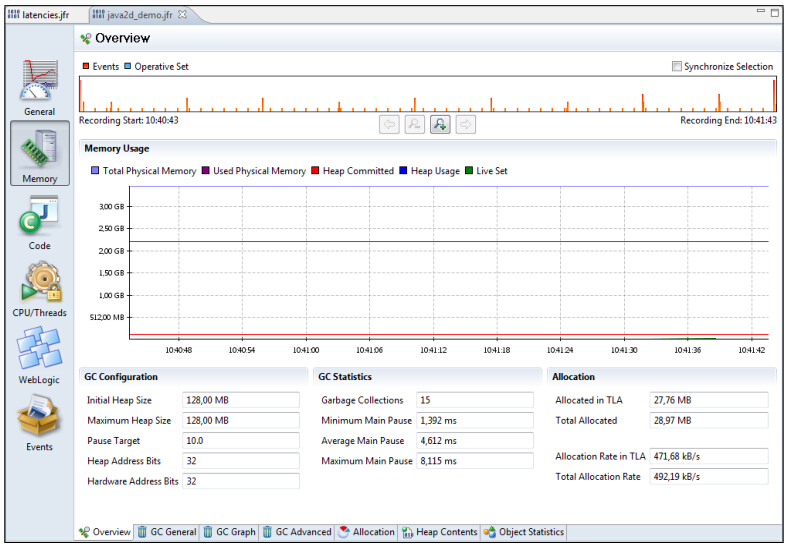Click the navigate backward arrow button

pos(389,124)
